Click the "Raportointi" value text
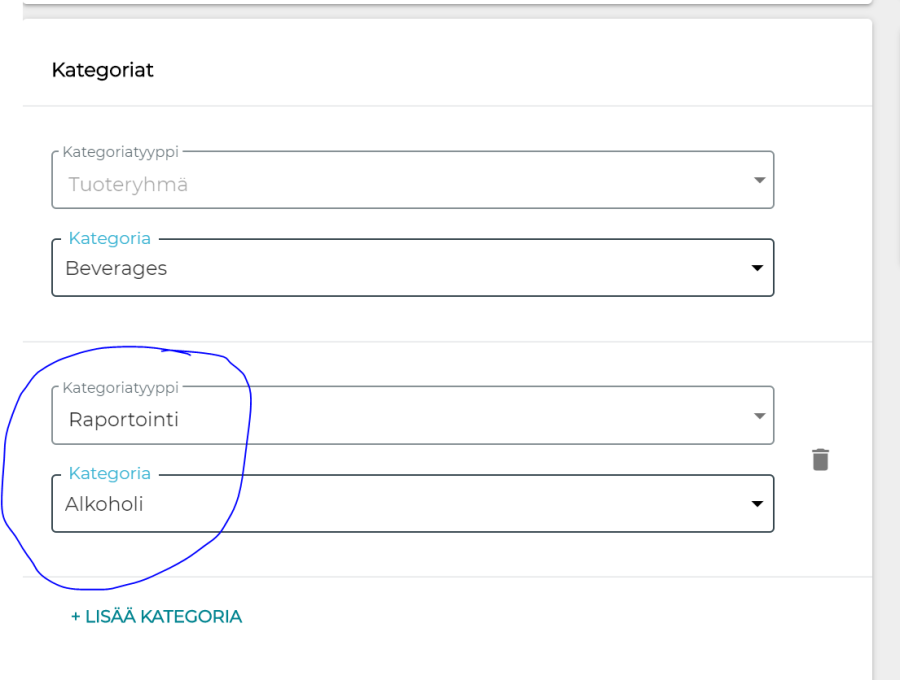The height and width of the screenshot is (680, 900). [123, 419]
